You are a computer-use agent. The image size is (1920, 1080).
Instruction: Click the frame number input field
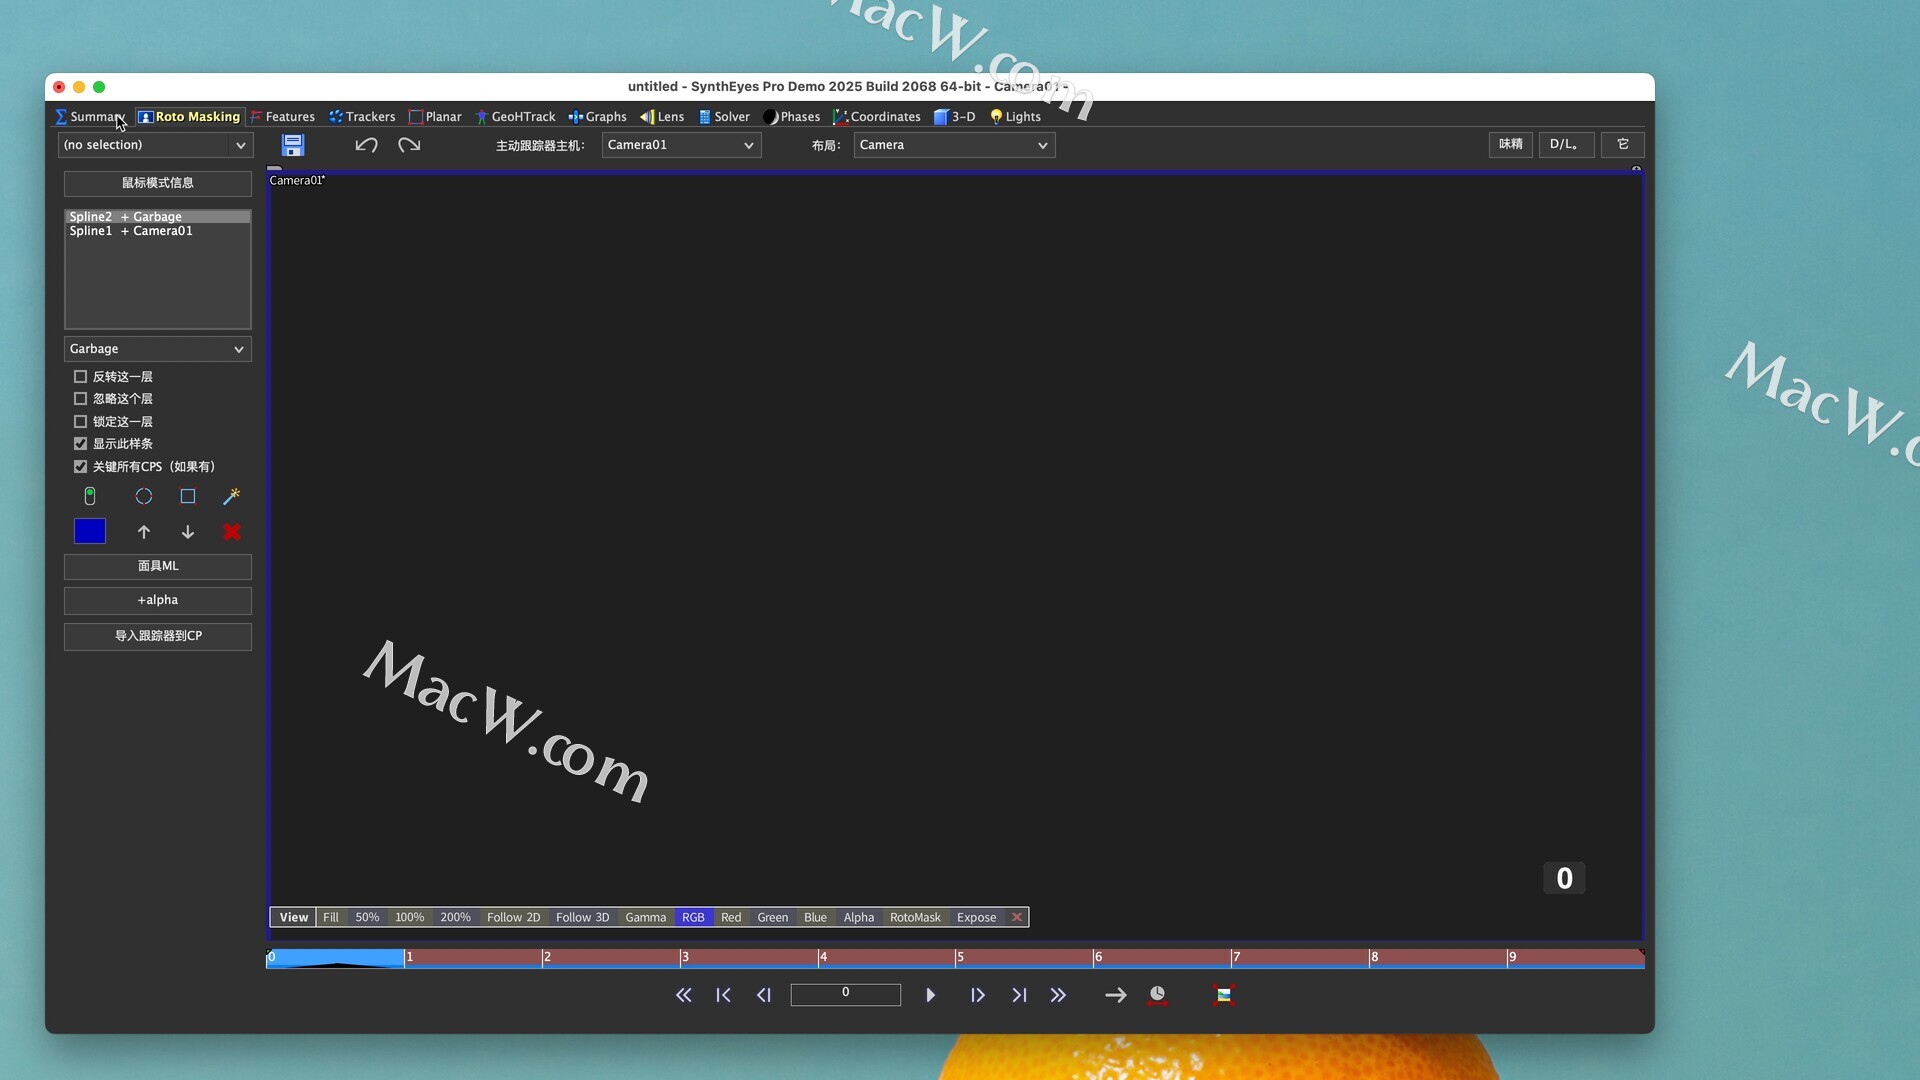846,994
